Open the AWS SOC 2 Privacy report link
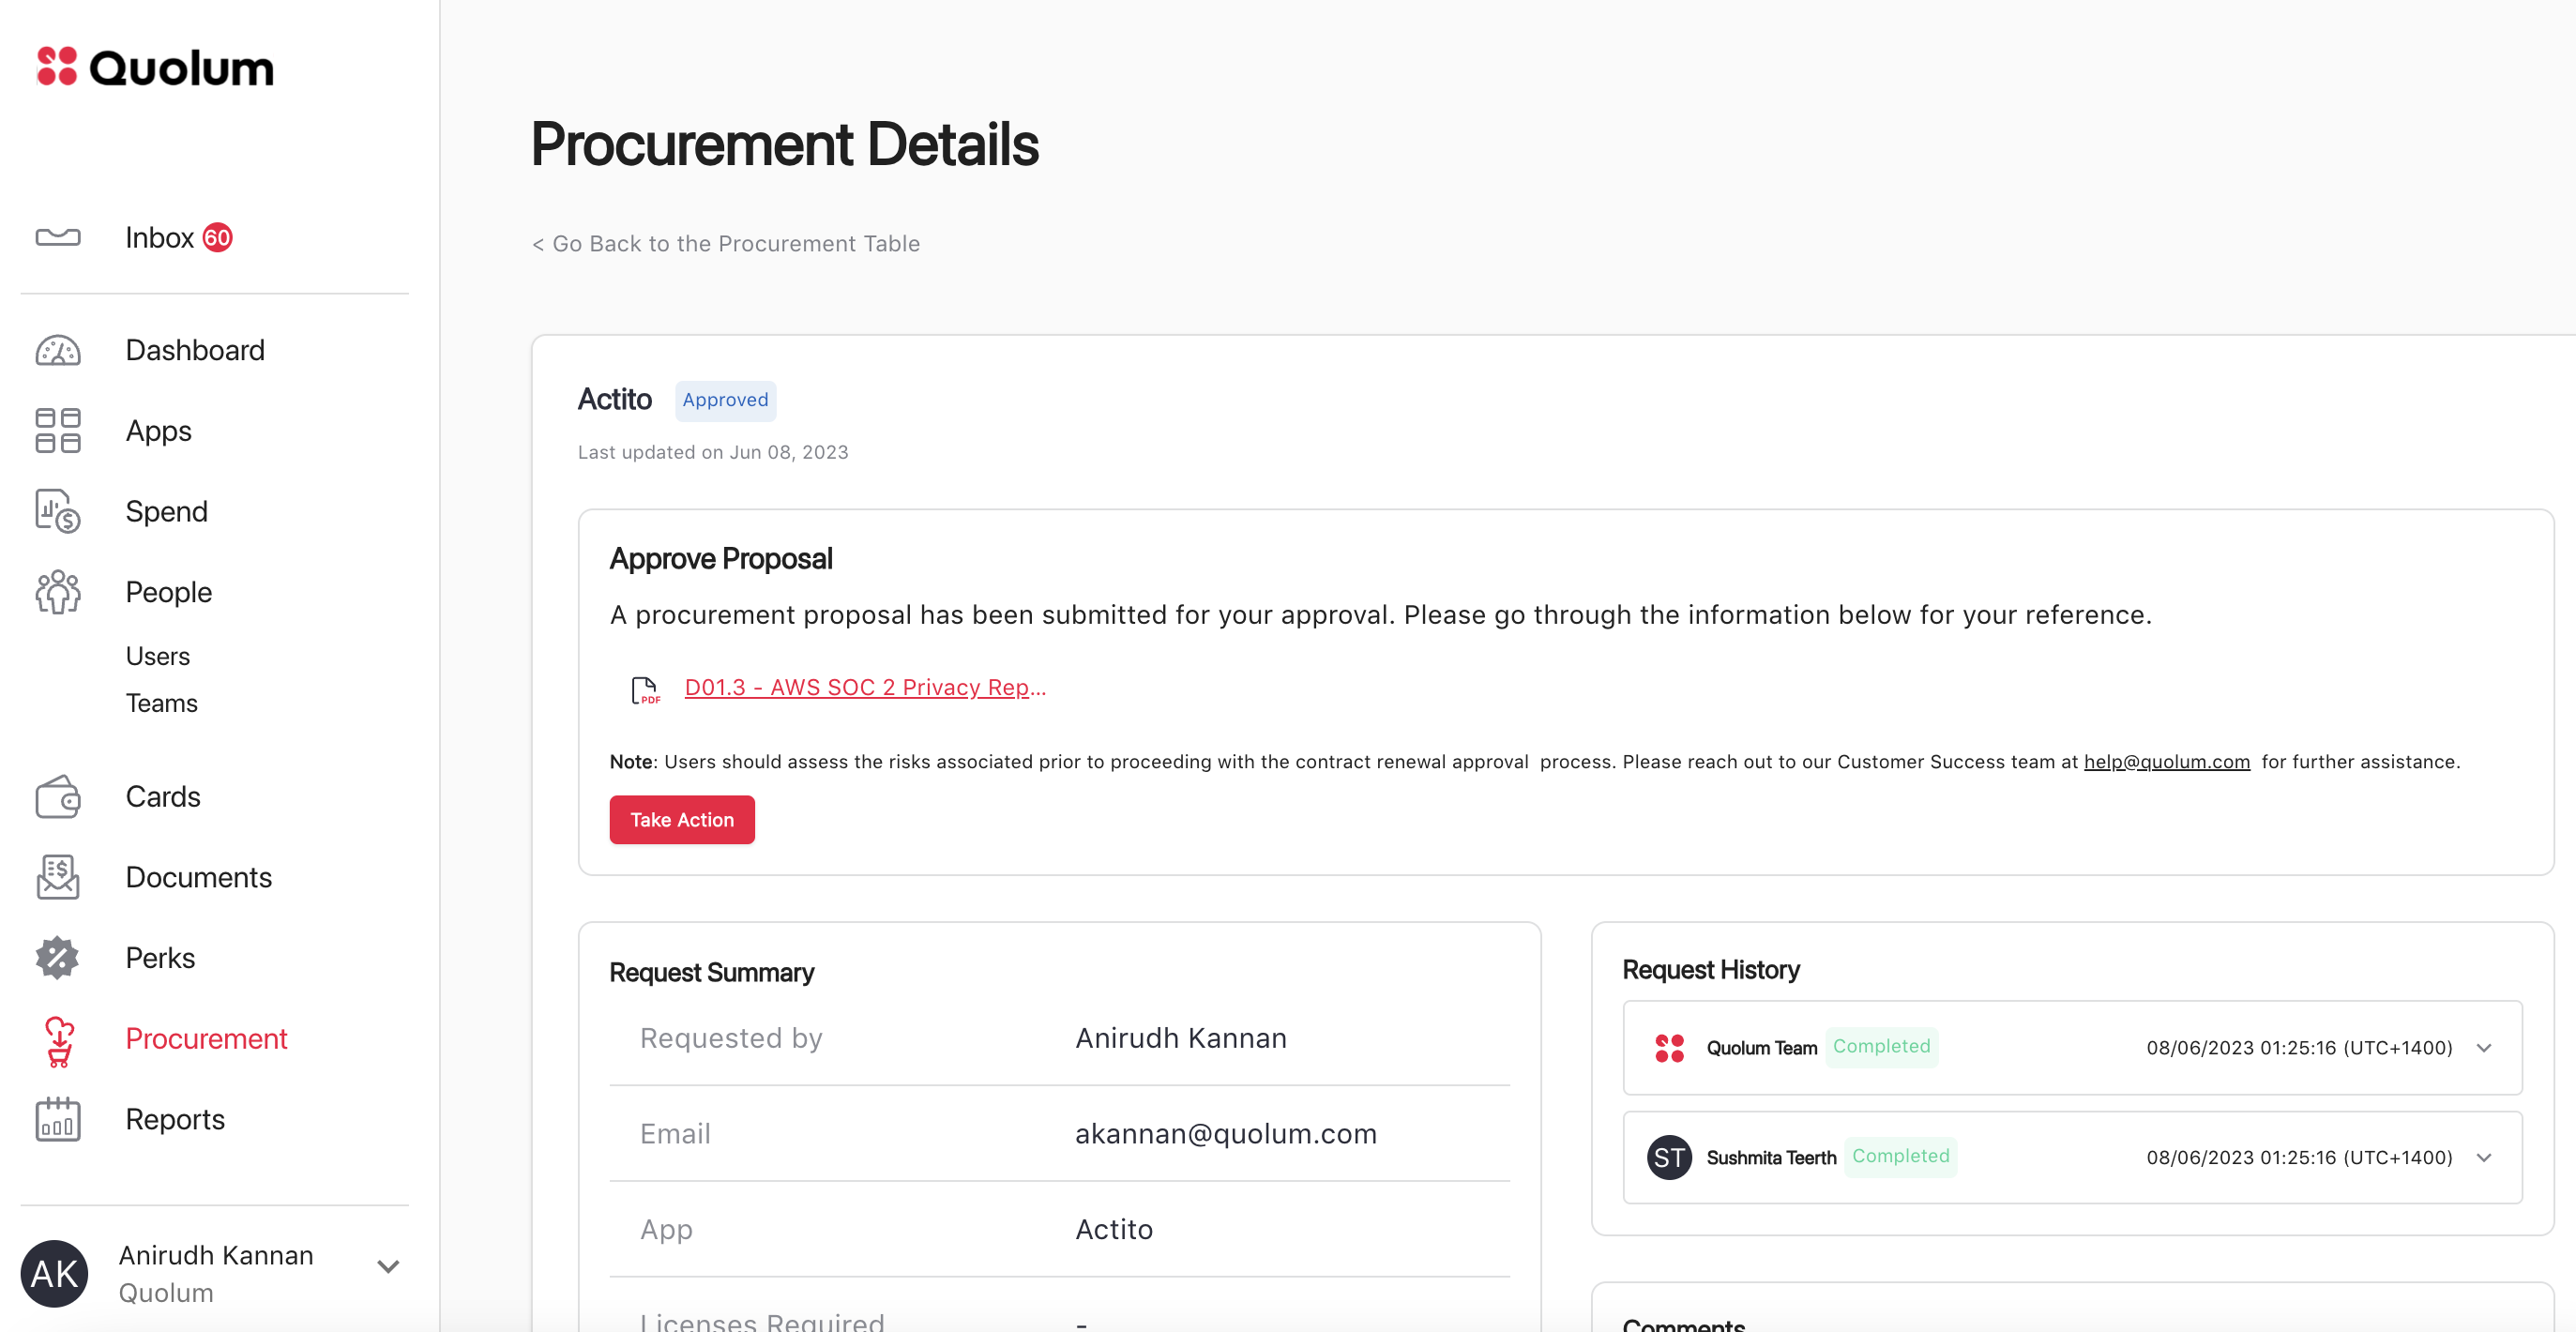Image resolution: width=2576 pixels, height=1332 pixels. click(x=865, y=688)
